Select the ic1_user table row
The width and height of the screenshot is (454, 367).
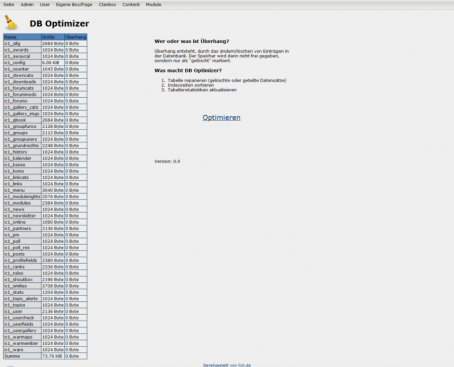tap(45, 311)
